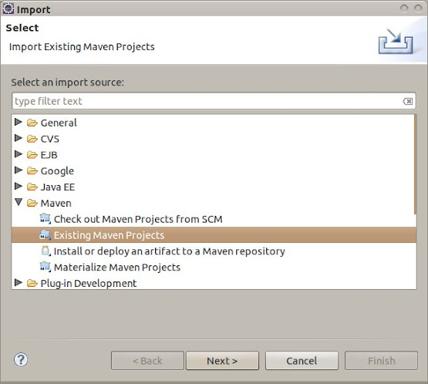The width and height of the screenshot is (428, 384).
Task: Expand the Plug-in Development node
Action: pyautogui.click(x=18, y=283)
